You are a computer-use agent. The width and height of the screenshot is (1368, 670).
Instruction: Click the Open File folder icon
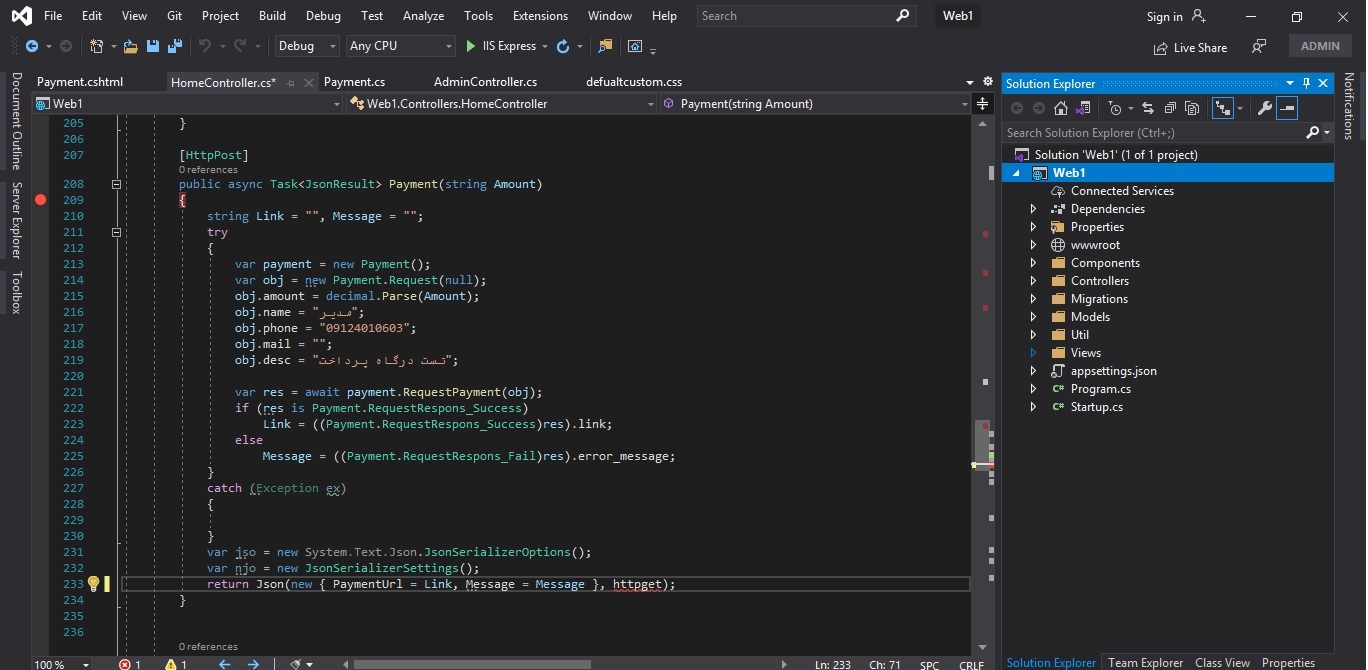coord(130,46)
